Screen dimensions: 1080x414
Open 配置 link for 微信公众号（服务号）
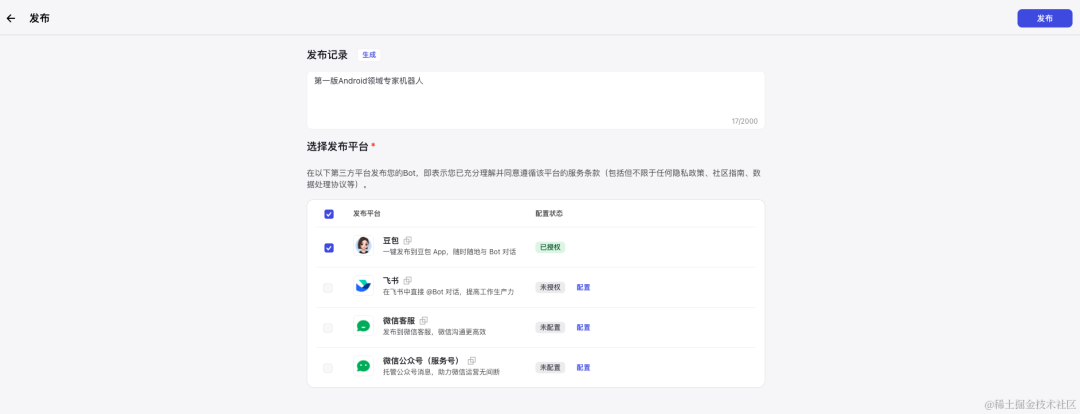(583, 368)
